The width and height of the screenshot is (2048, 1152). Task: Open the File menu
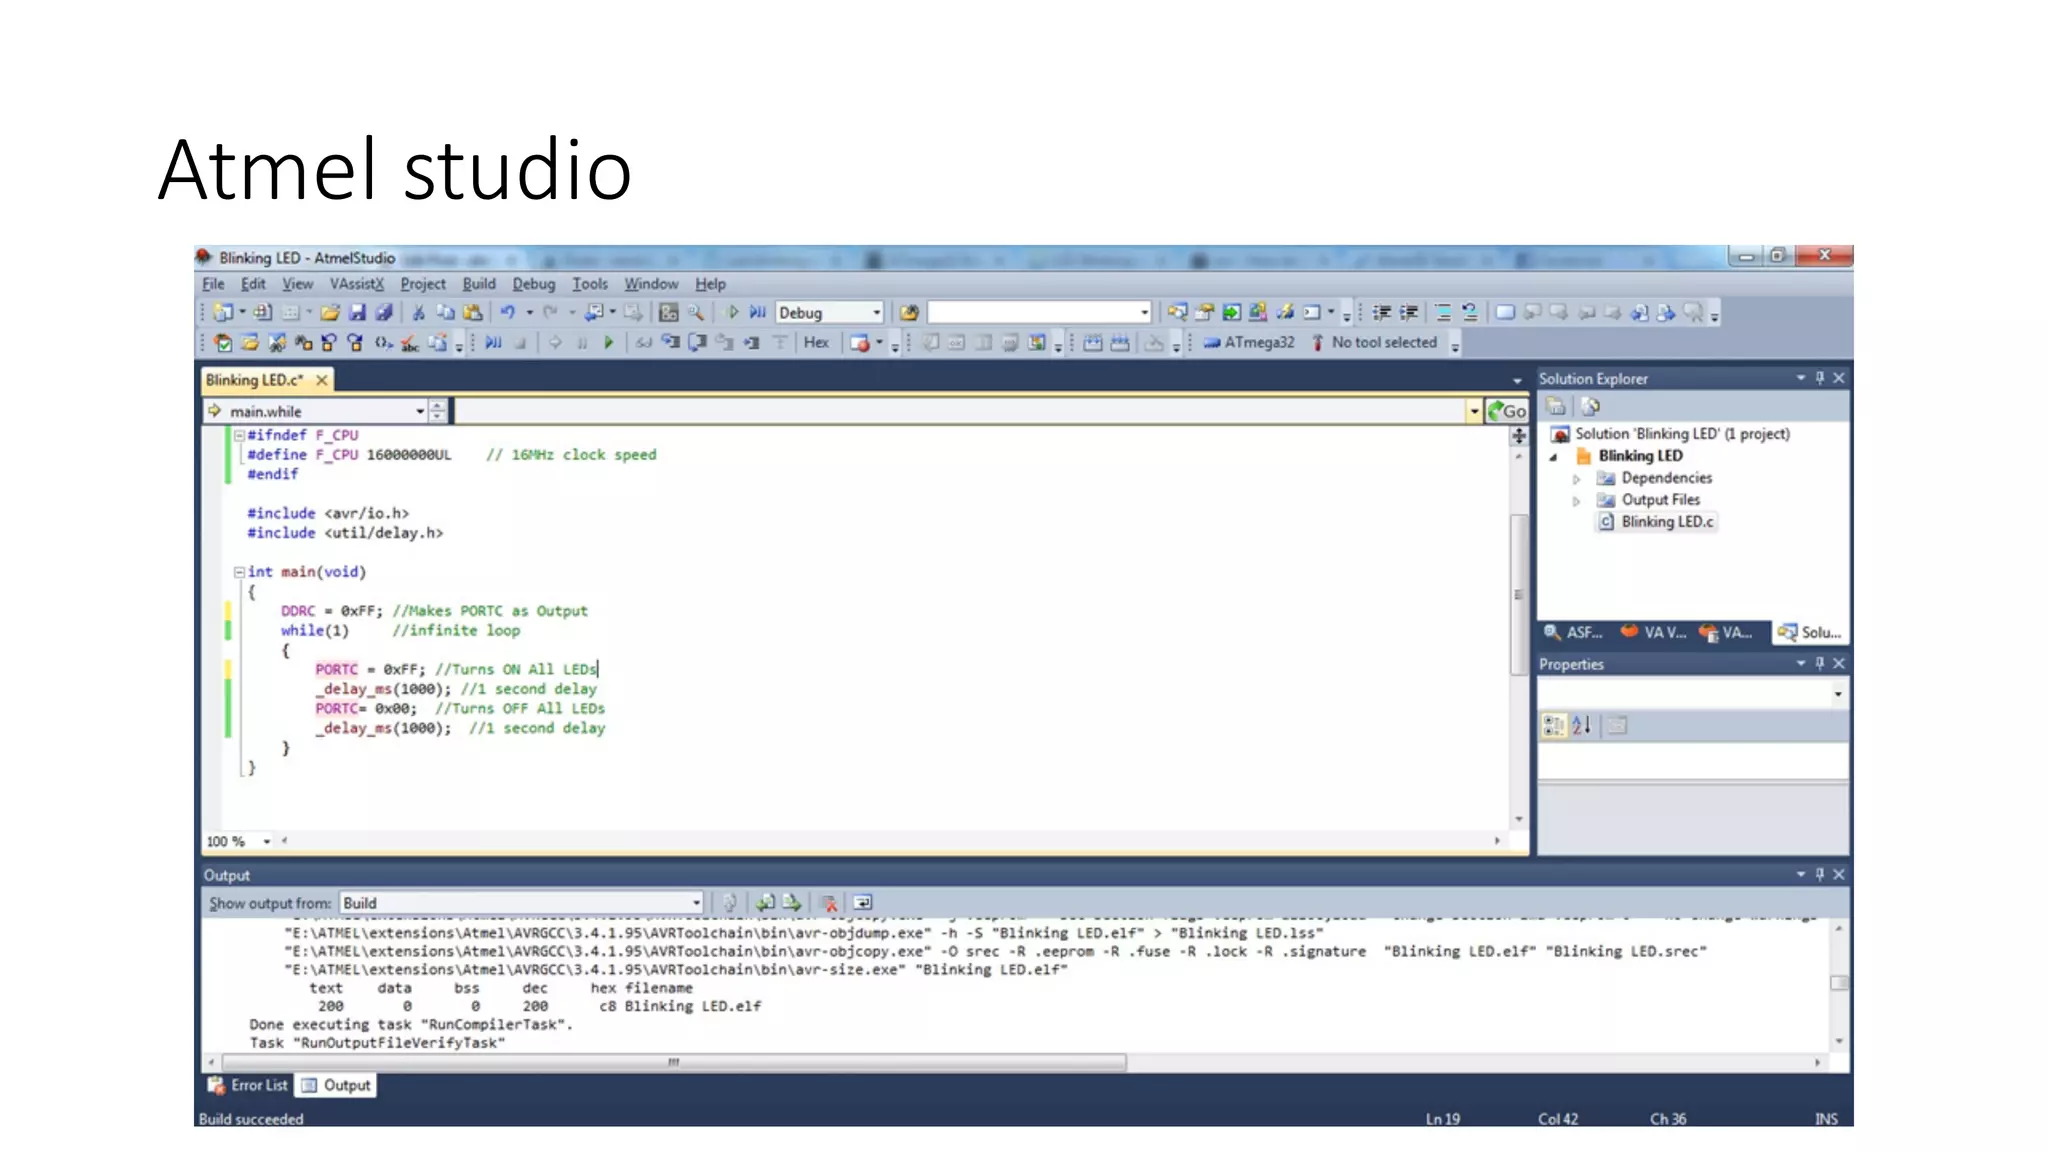click(213, 284)
